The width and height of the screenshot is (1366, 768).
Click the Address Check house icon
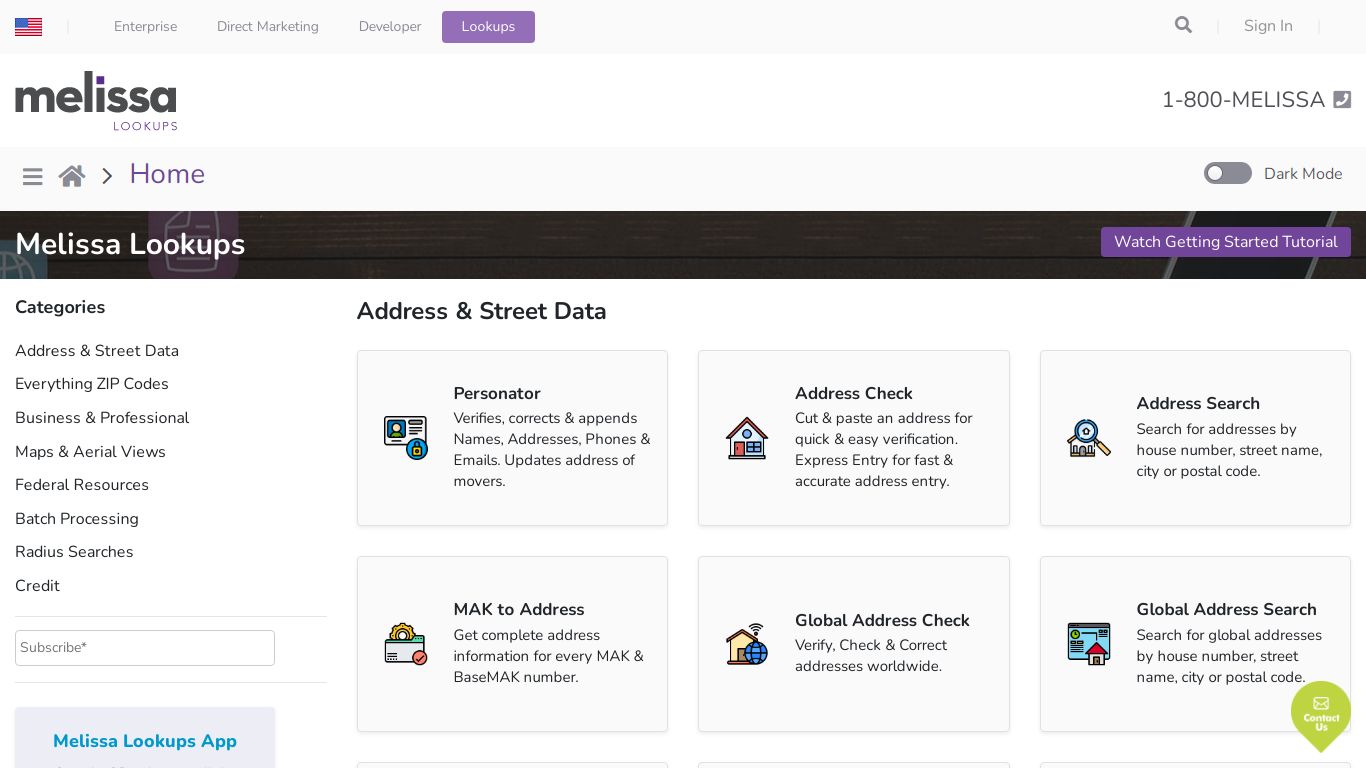click(747, 438)
